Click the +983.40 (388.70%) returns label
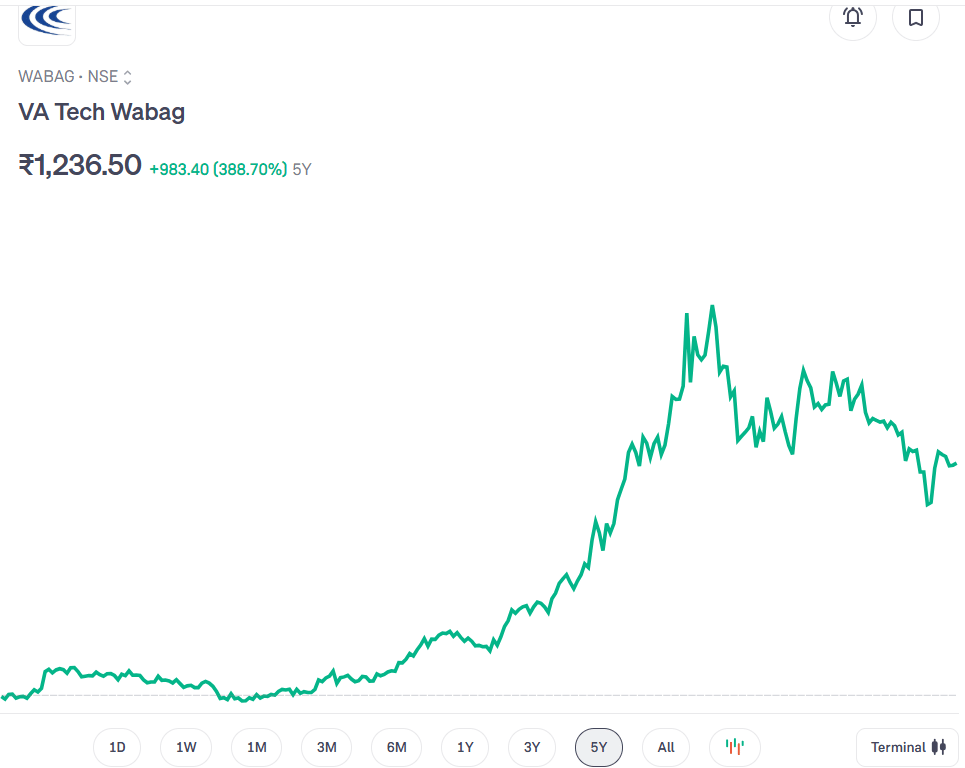965x768 pixels. (x=218, y=169)
